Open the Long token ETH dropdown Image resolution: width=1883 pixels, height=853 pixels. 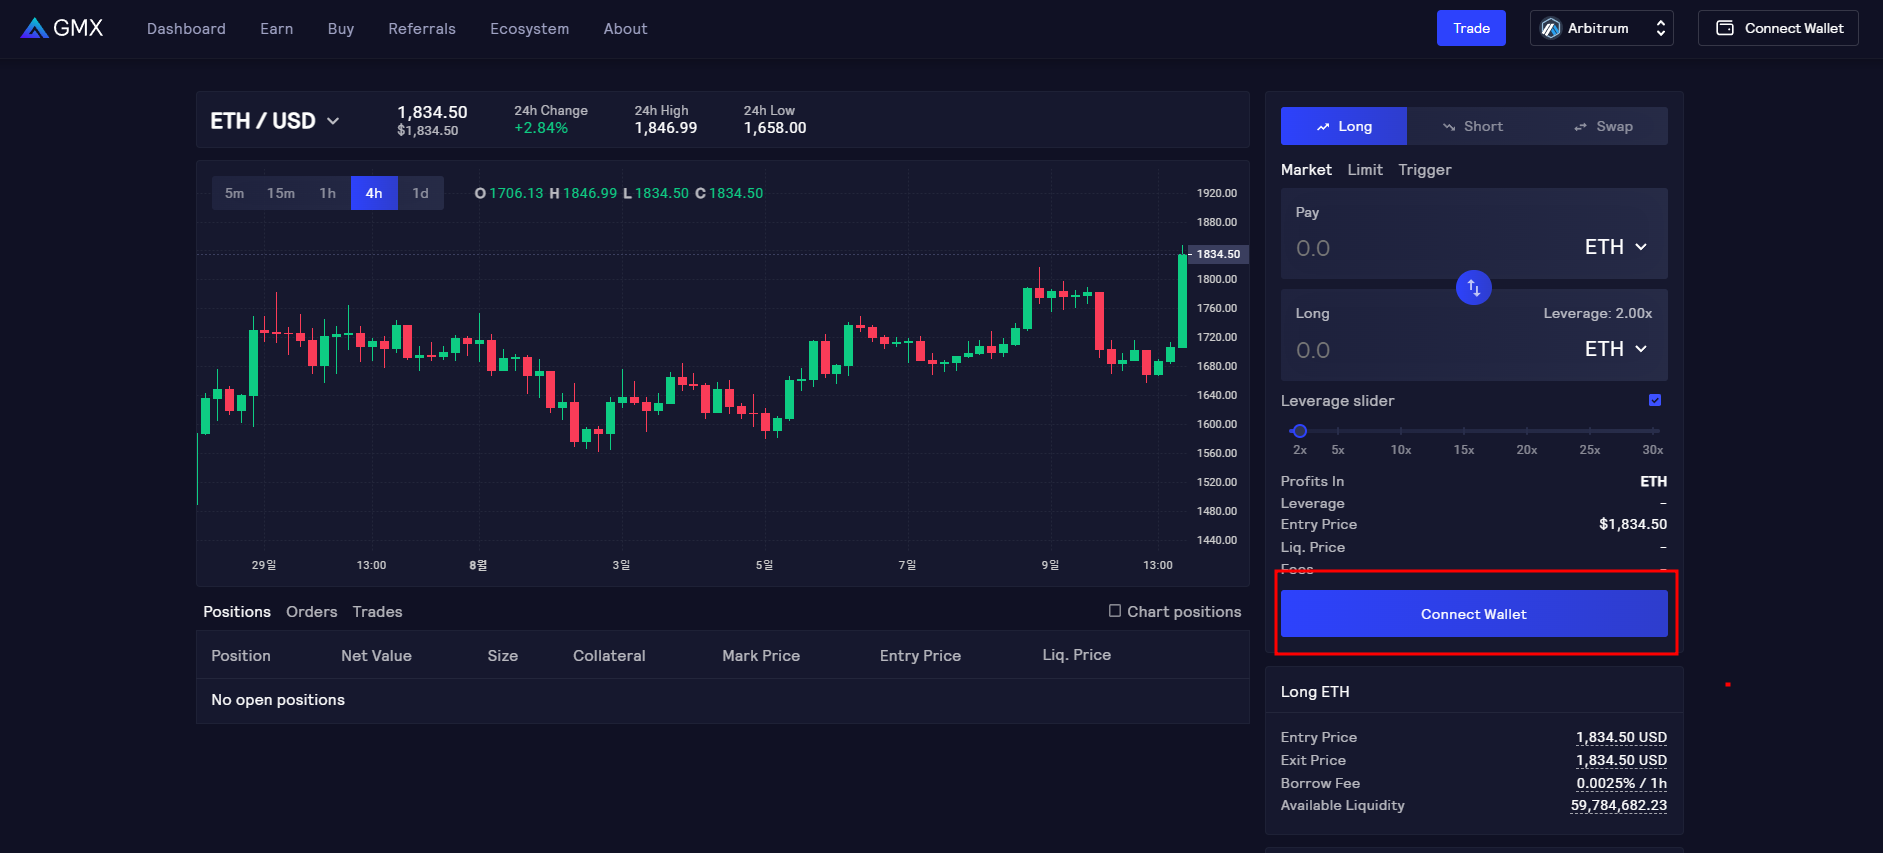(x=1616, y=349)
